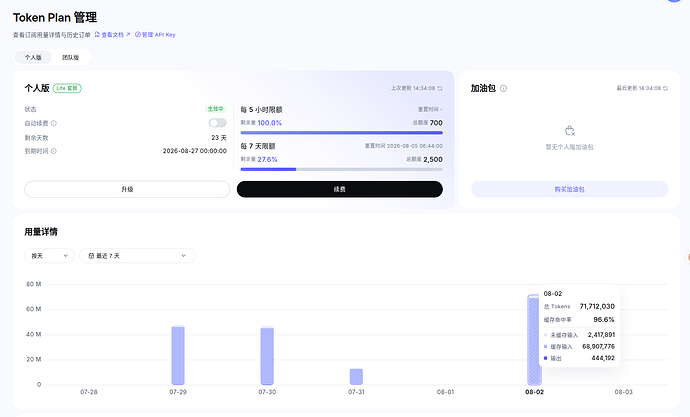Refresh the 个人版 plan card data

point(440,88)
